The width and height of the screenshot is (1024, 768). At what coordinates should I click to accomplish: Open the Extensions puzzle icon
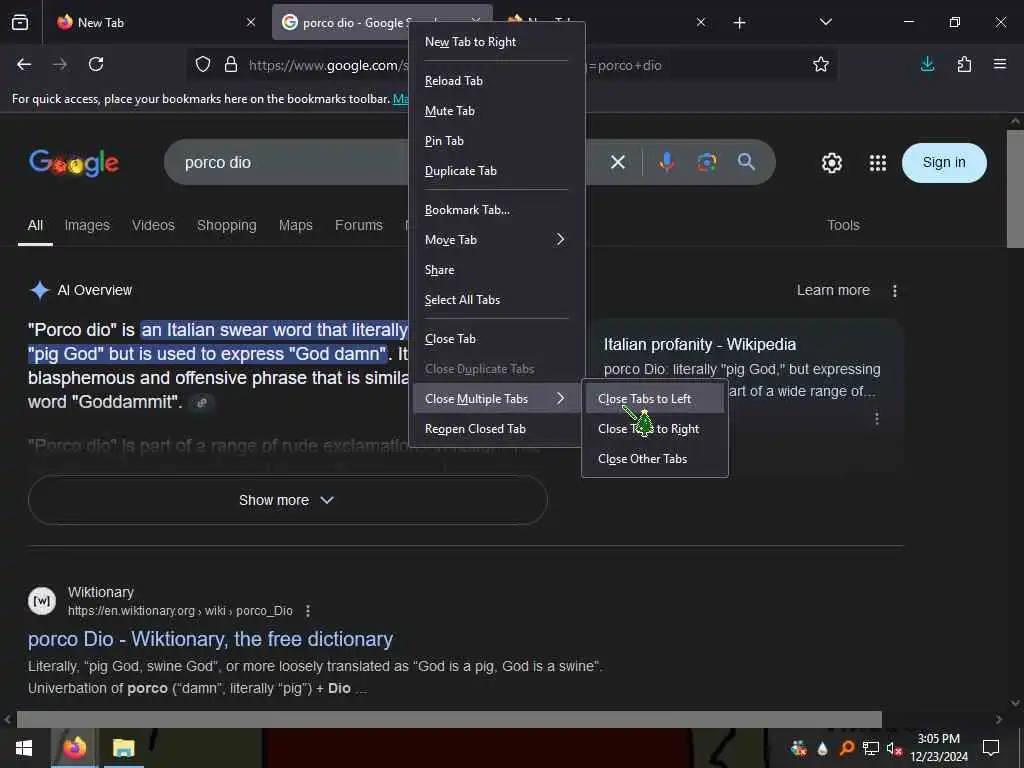click(x=964, y=64)
